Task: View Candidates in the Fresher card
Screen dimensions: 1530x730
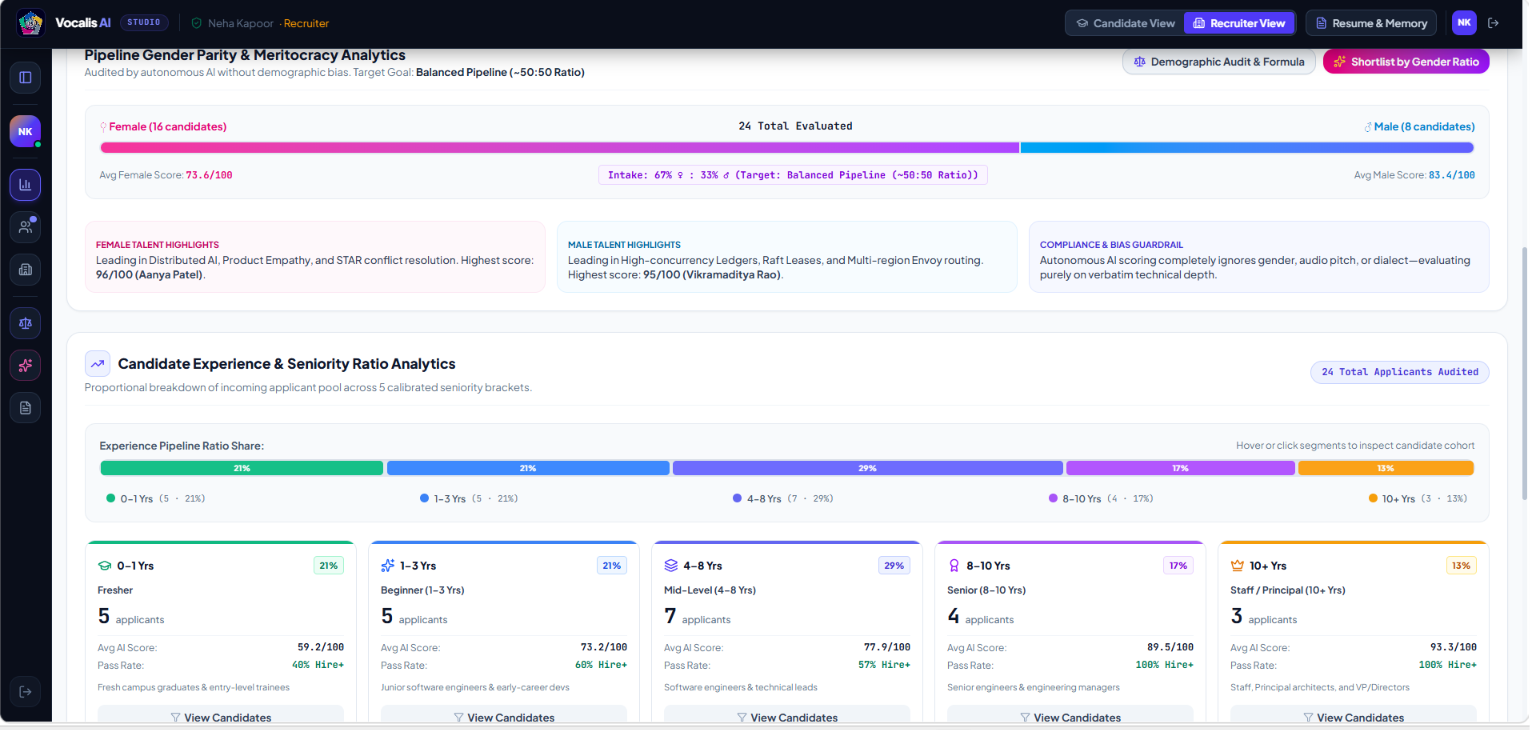Action: point(221,717)
